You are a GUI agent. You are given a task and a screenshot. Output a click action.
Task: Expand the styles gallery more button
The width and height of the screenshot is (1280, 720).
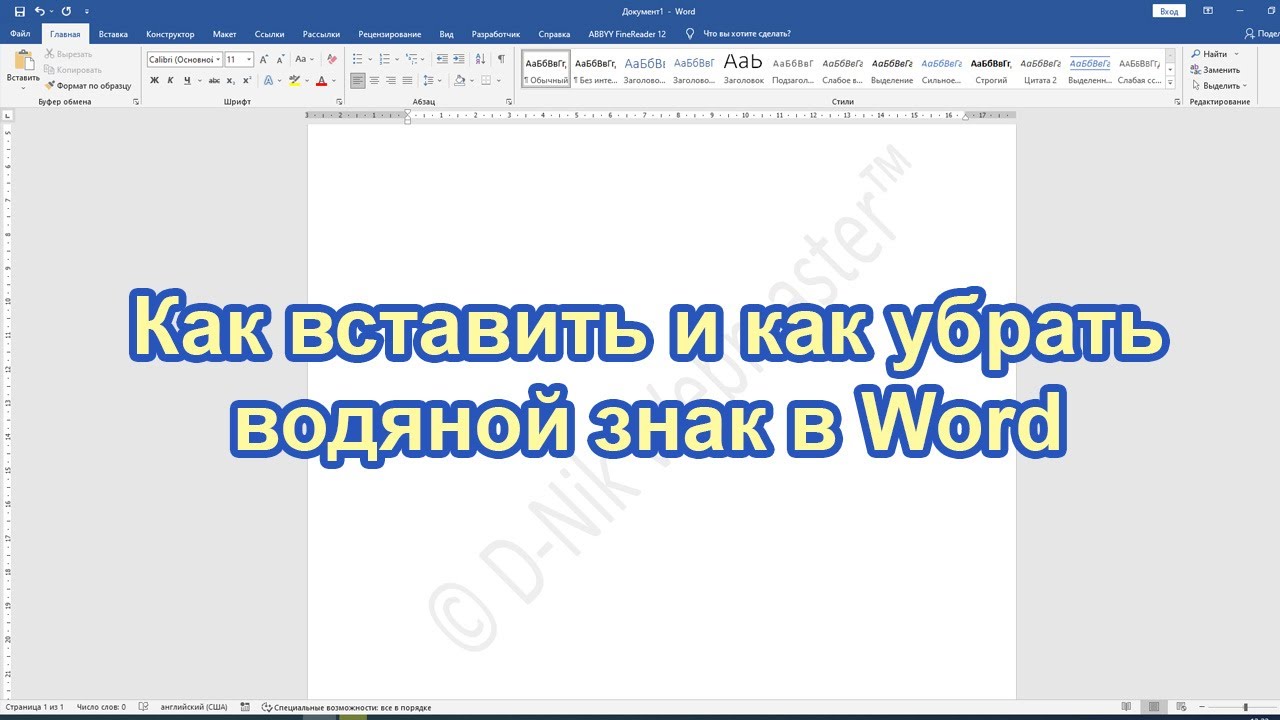1171,82
